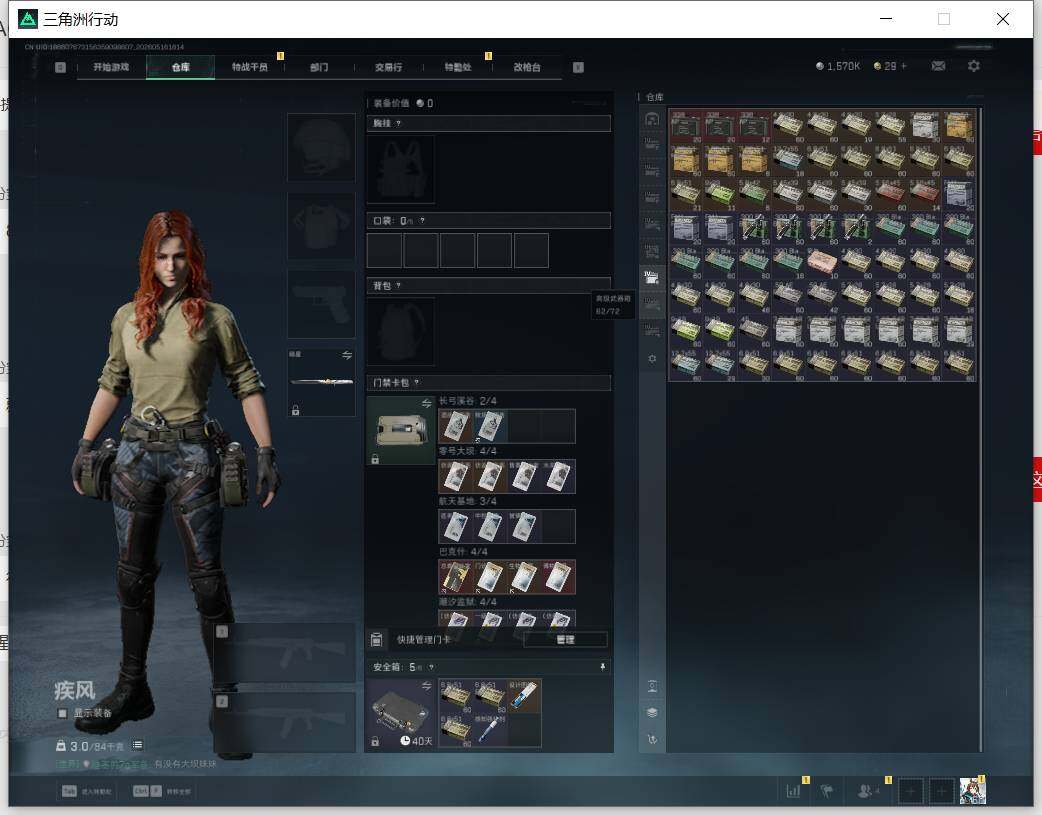Swap the keycard case via arrows icon
The image size is (1042, 815).
[x=427, y=404]
